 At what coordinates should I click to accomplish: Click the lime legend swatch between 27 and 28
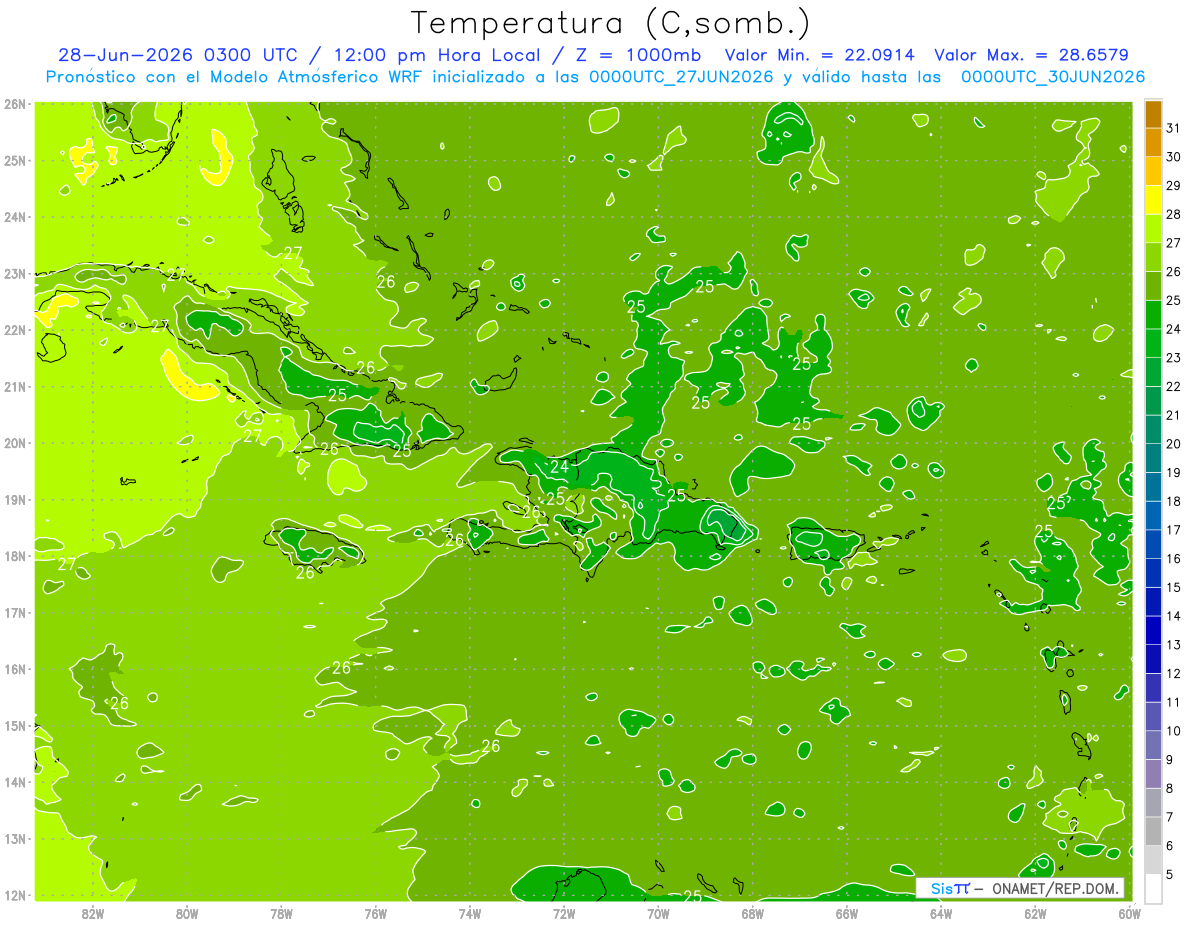tap(1153, 229)
